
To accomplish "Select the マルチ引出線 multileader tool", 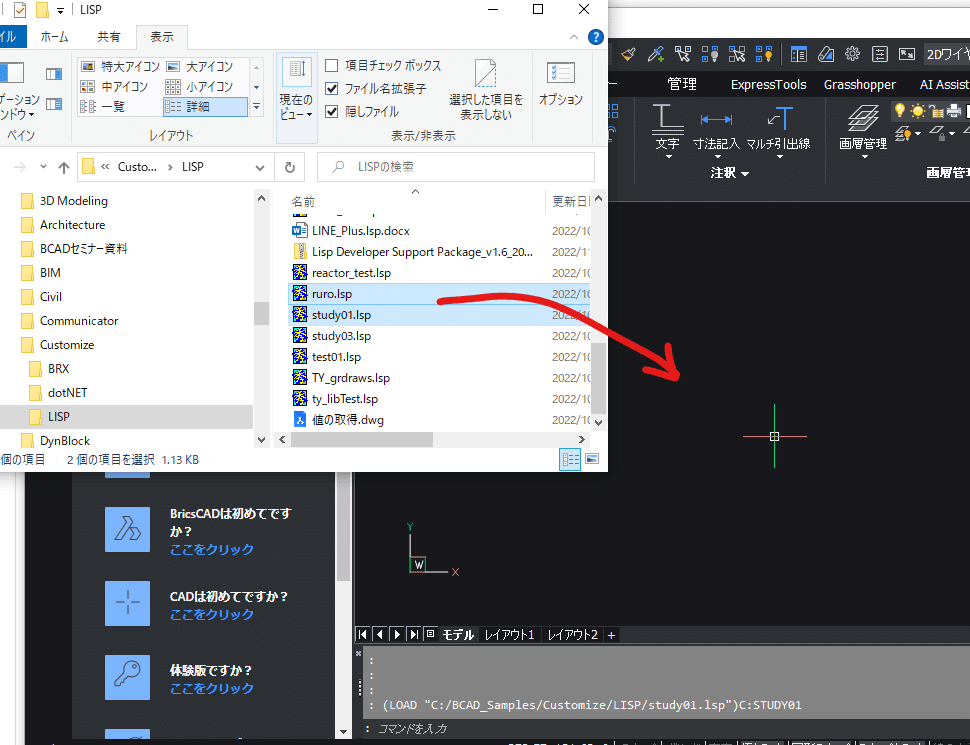I will (778, 128).
